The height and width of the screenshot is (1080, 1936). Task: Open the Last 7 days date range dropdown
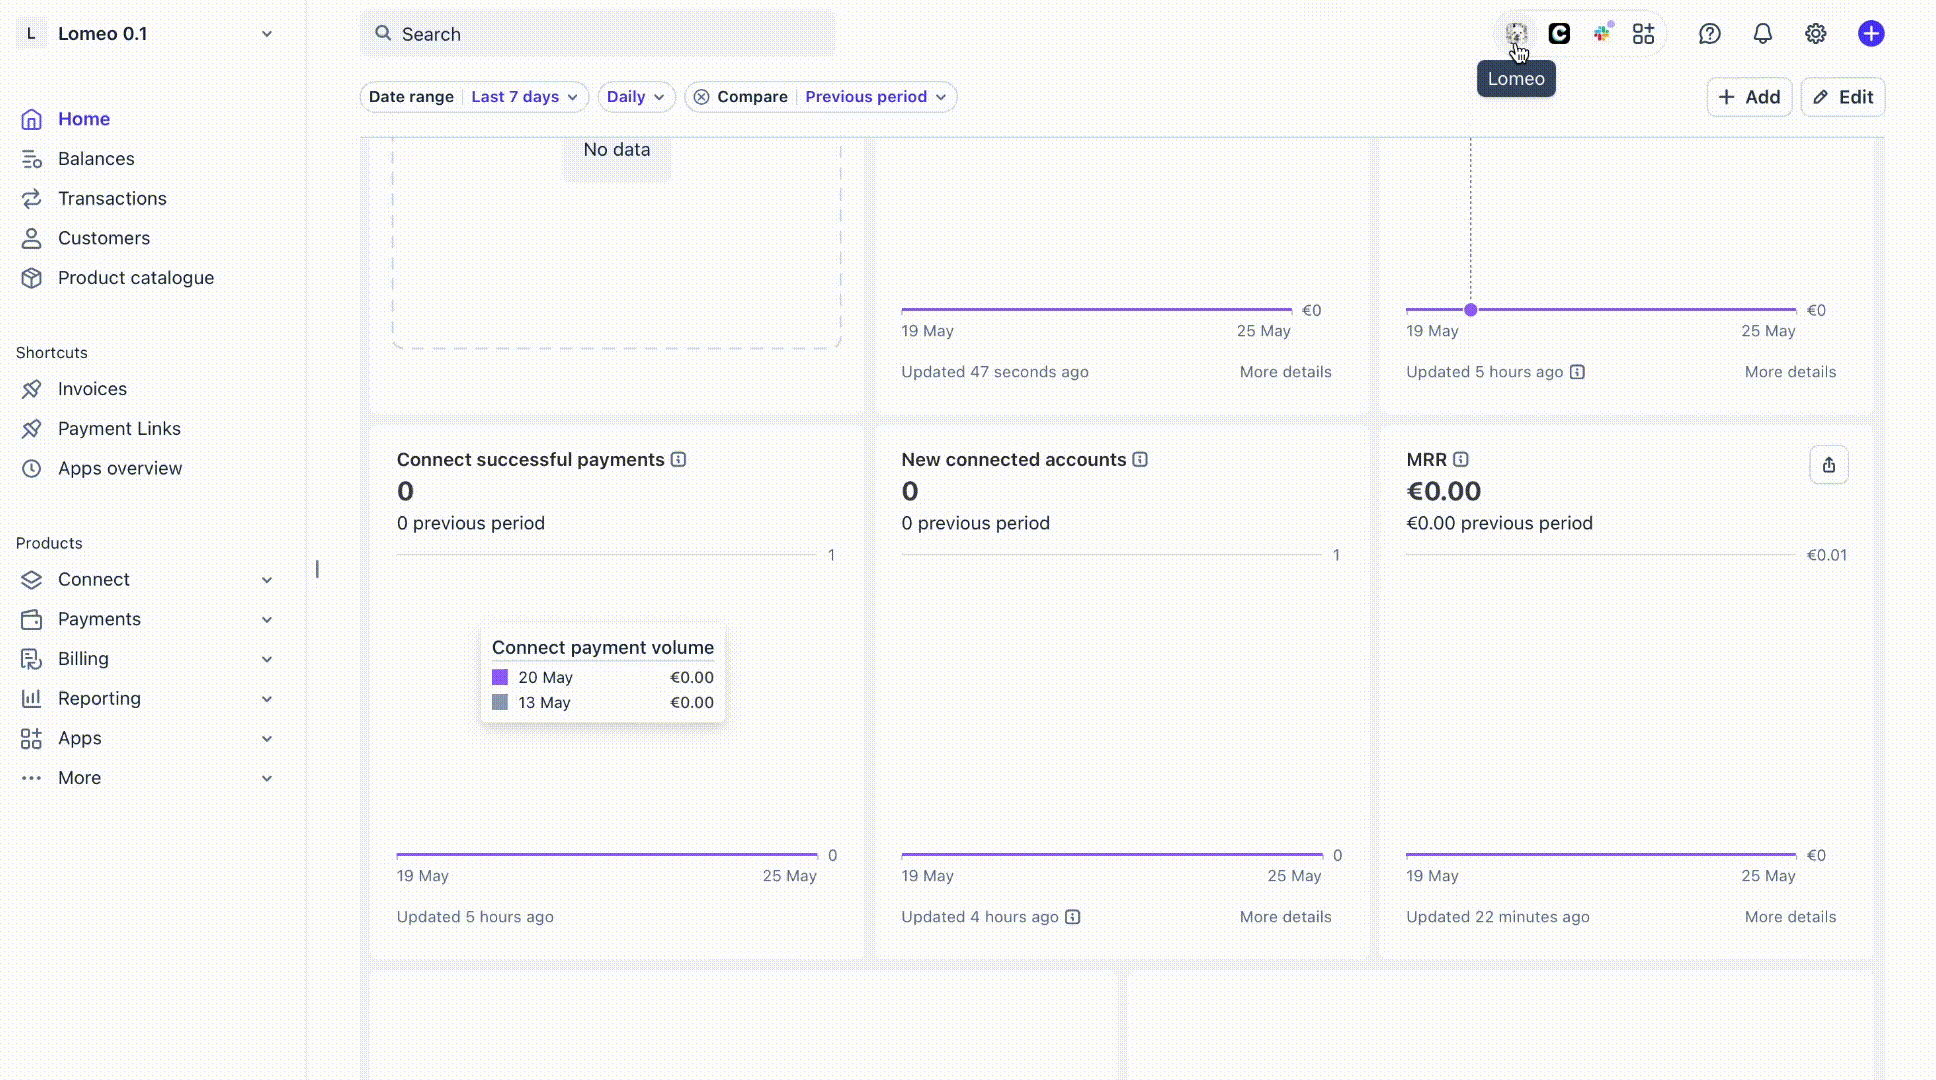525,97
